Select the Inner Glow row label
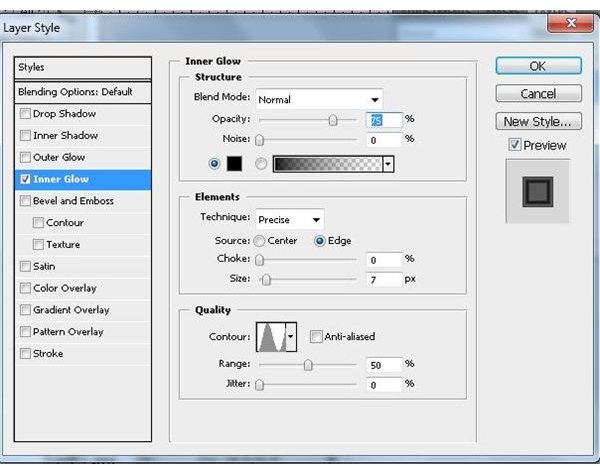 pos(61,179)
